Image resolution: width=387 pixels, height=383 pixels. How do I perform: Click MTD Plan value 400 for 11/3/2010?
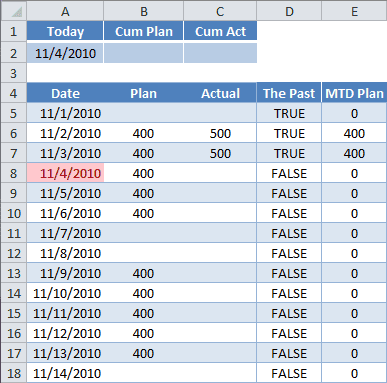click(354, 153)
